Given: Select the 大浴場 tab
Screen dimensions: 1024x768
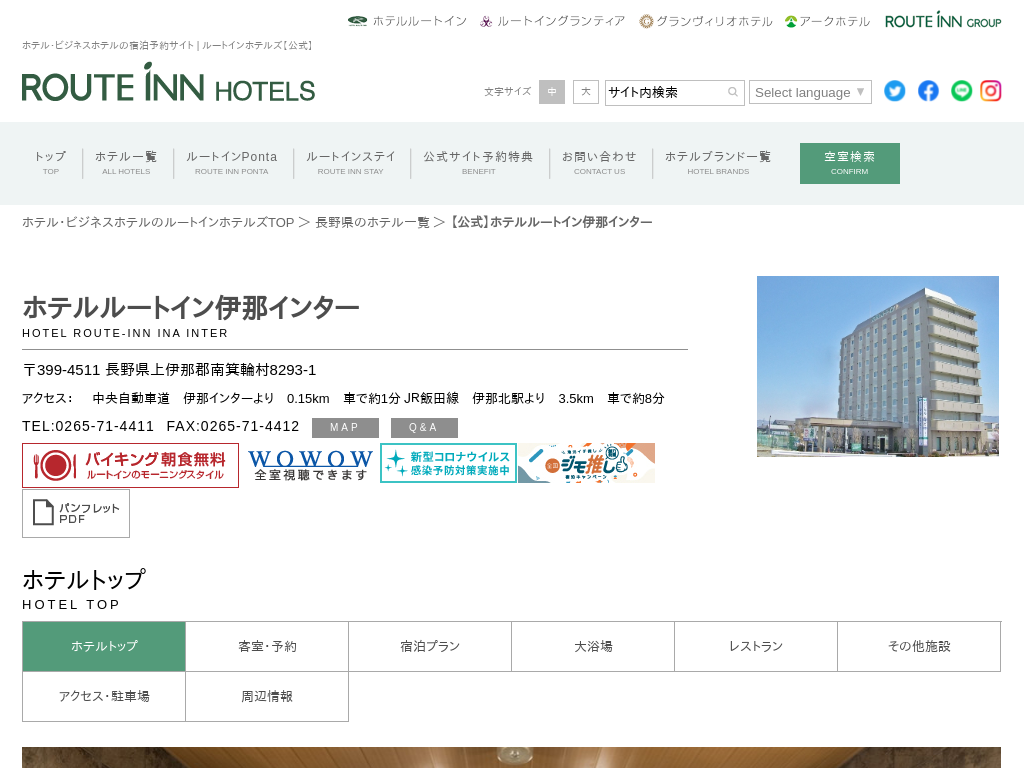Looking at the screenshot, I should [593, 647].
